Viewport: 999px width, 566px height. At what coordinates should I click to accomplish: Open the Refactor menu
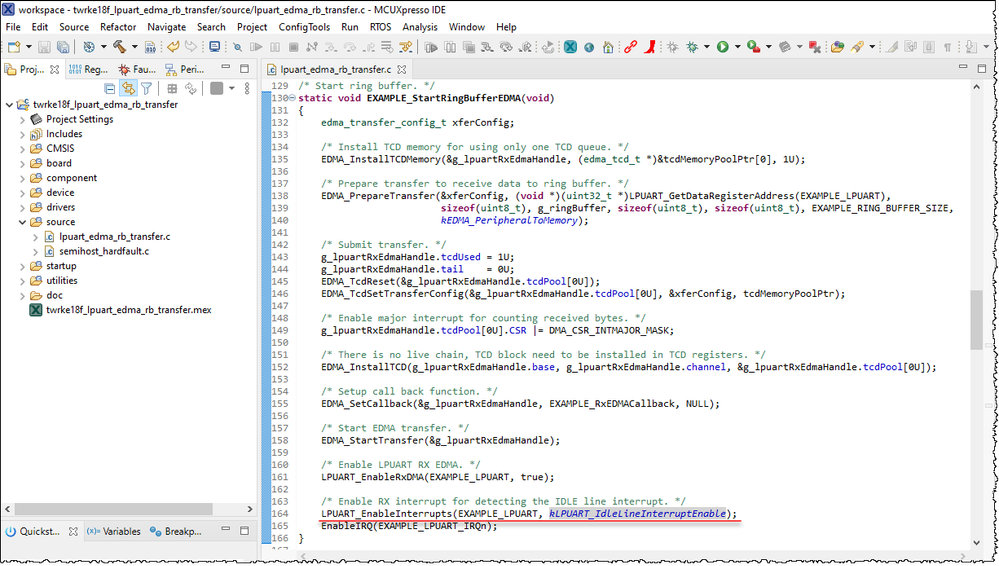[118, 27]
